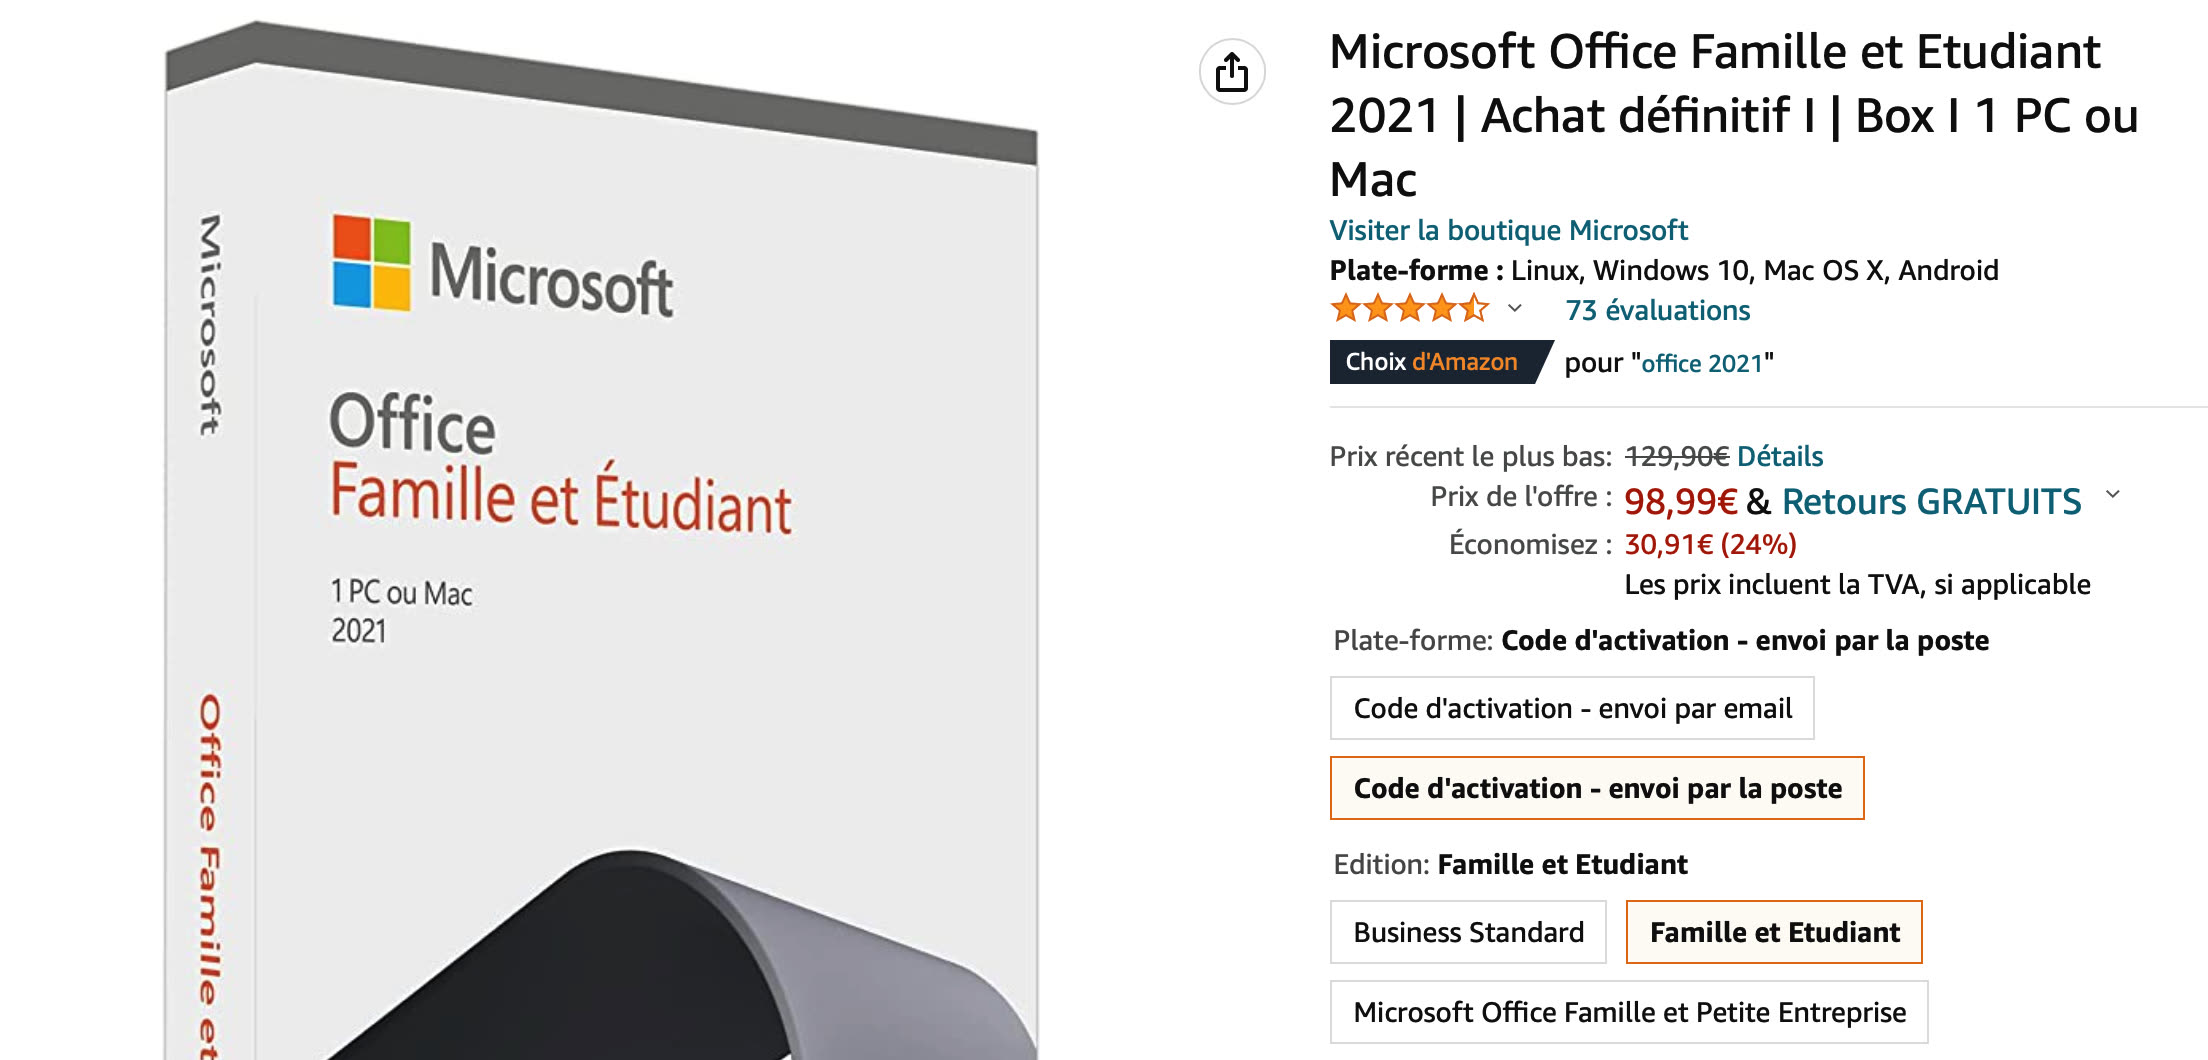Choose the Famille et Etudiant edition
This screenshot has width=2208, height=1060.
coord(1774,932)
